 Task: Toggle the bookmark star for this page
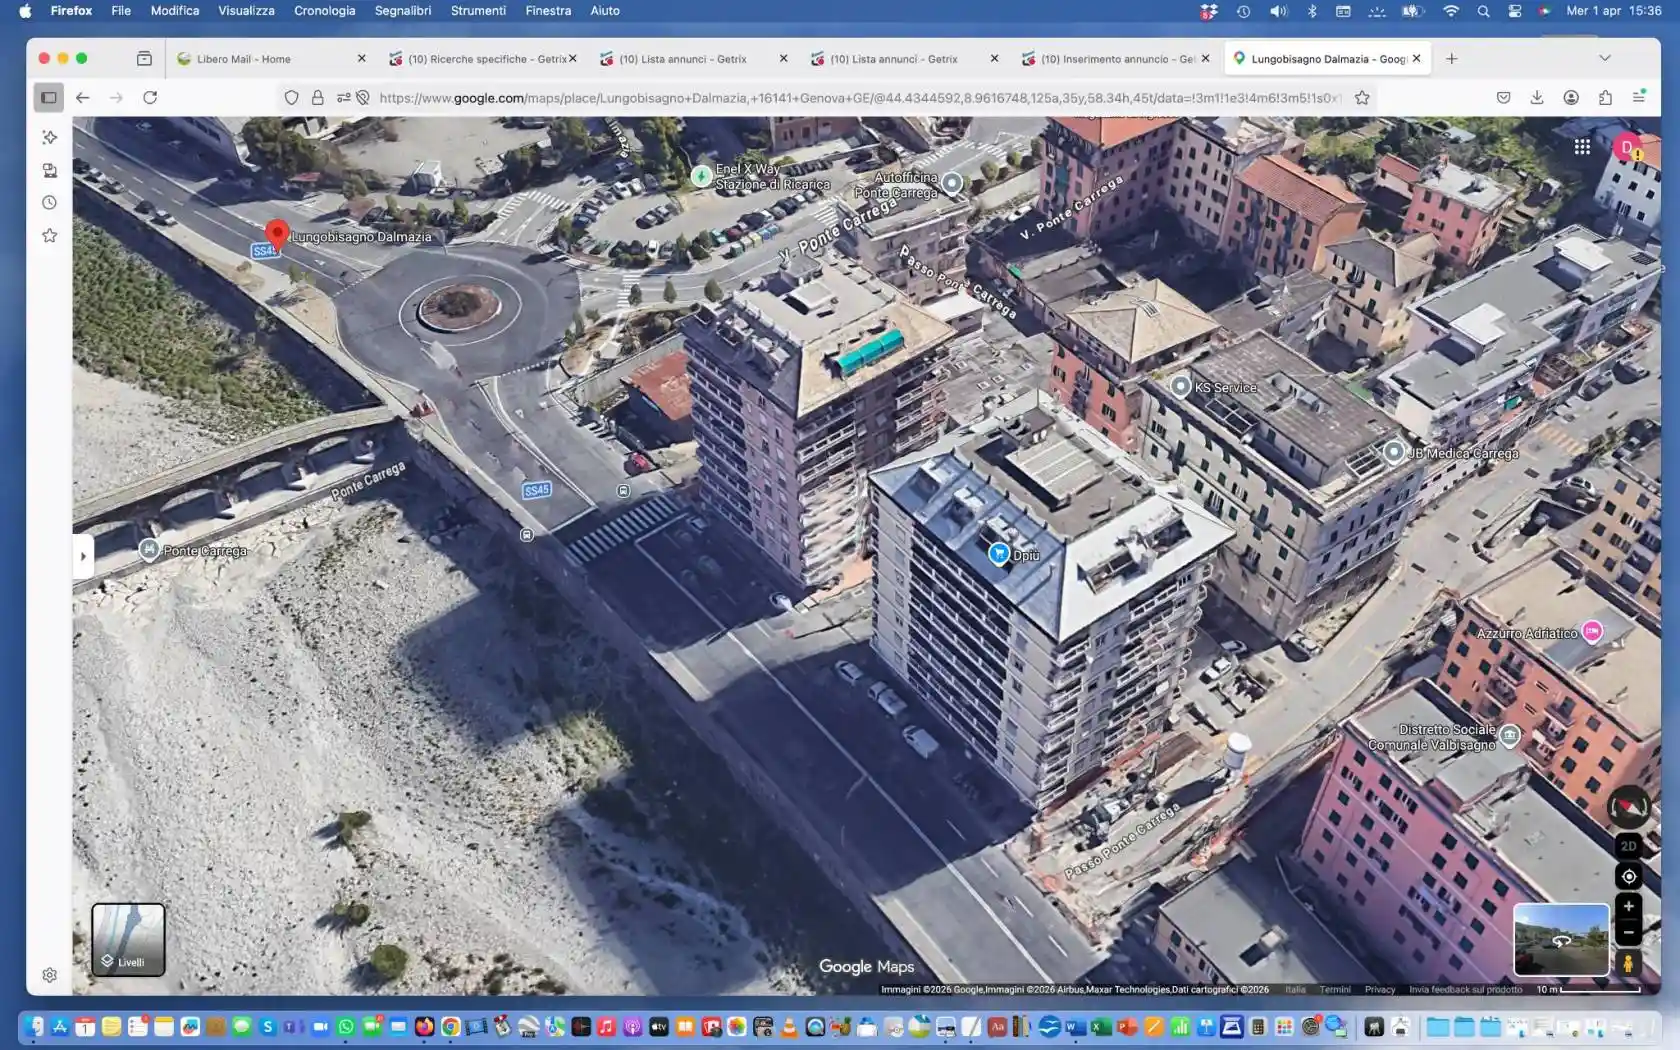1361,98
